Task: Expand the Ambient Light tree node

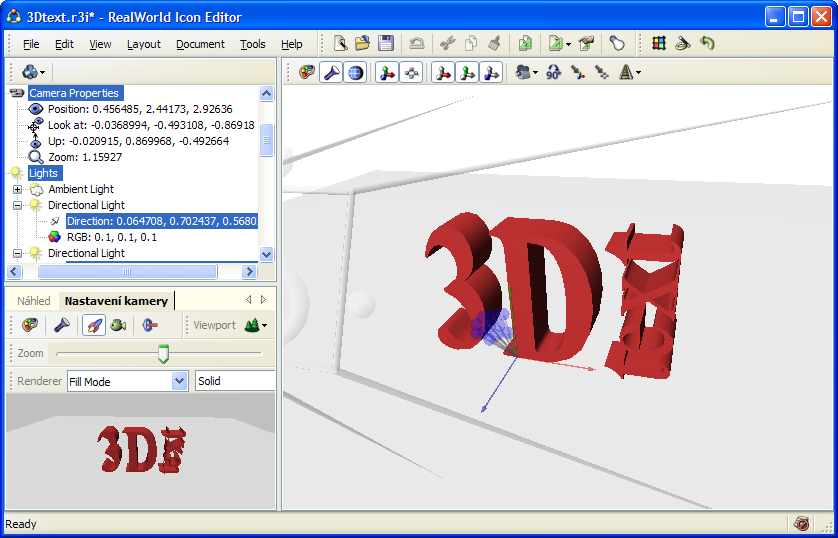Action: (x=18, y=189)
